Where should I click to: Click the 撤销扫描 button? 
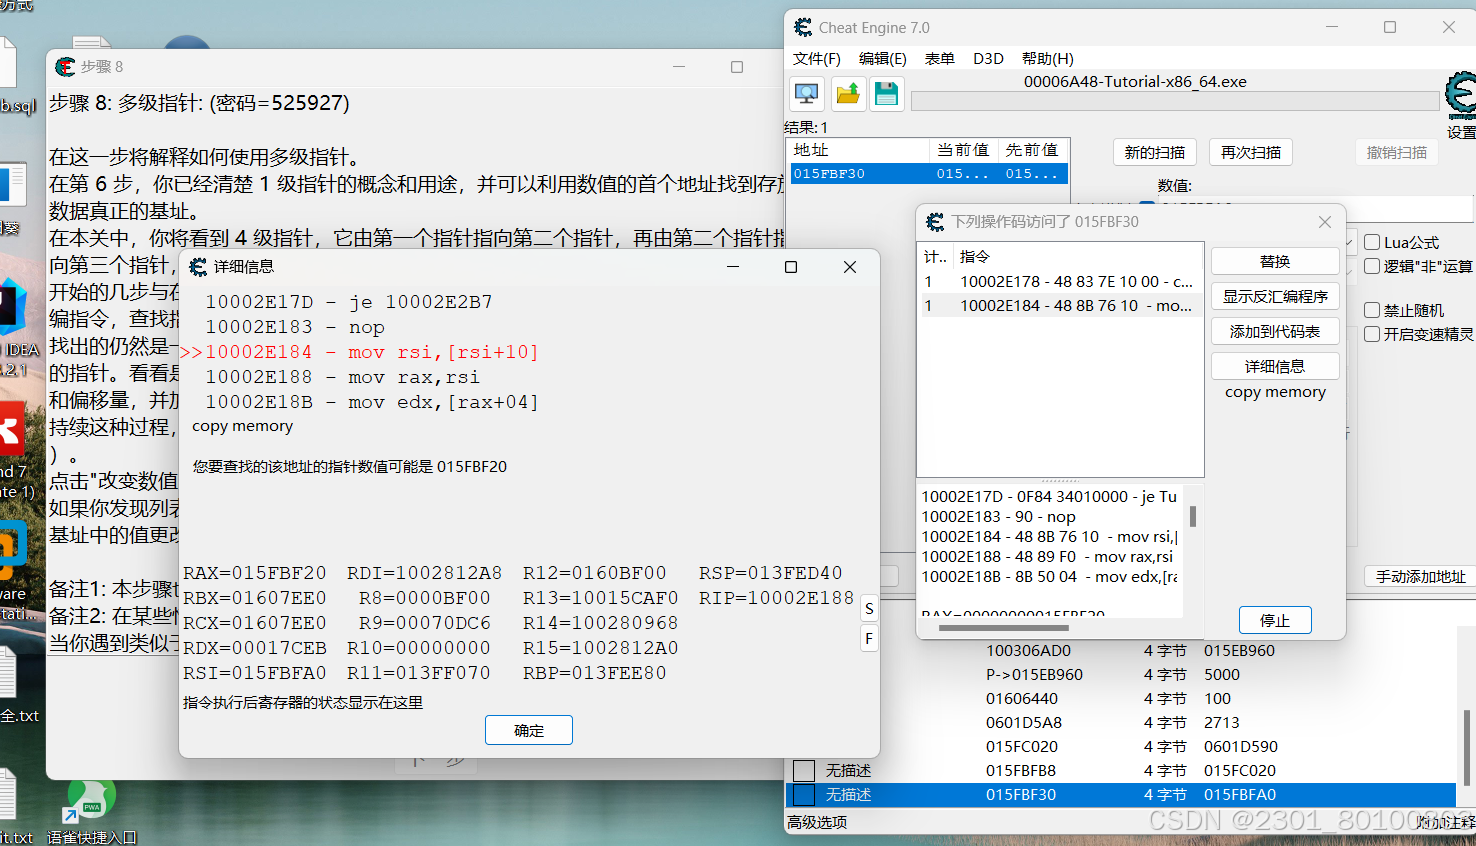pos(1397,152)
